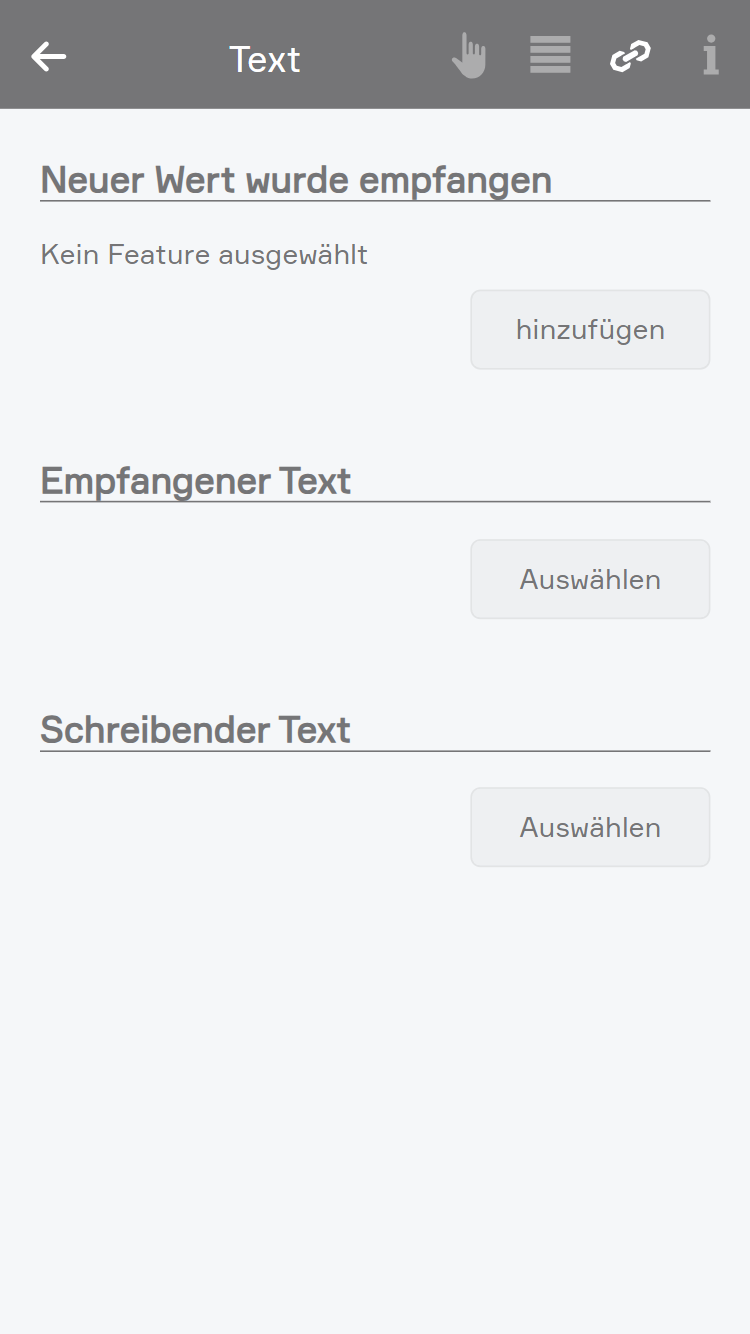This screenshot has height=1334, width=750.
Task: Add a feature for new value received
Action: tap(590, 330)
